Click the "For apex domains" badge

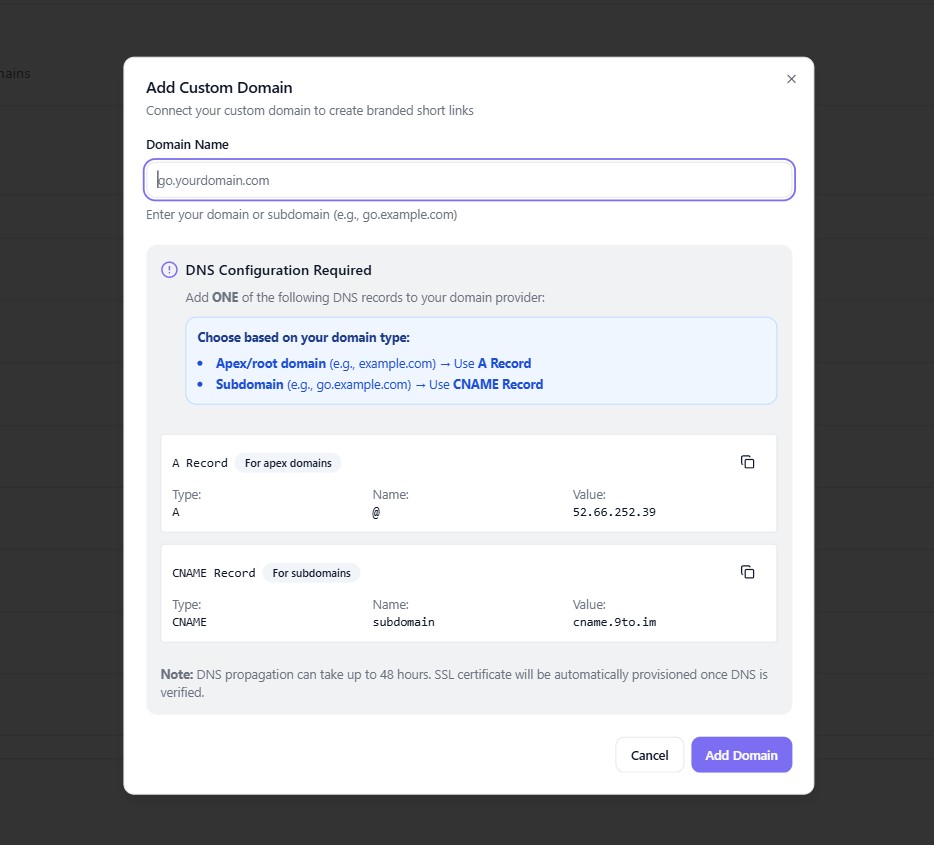click(x=288, y=463)
